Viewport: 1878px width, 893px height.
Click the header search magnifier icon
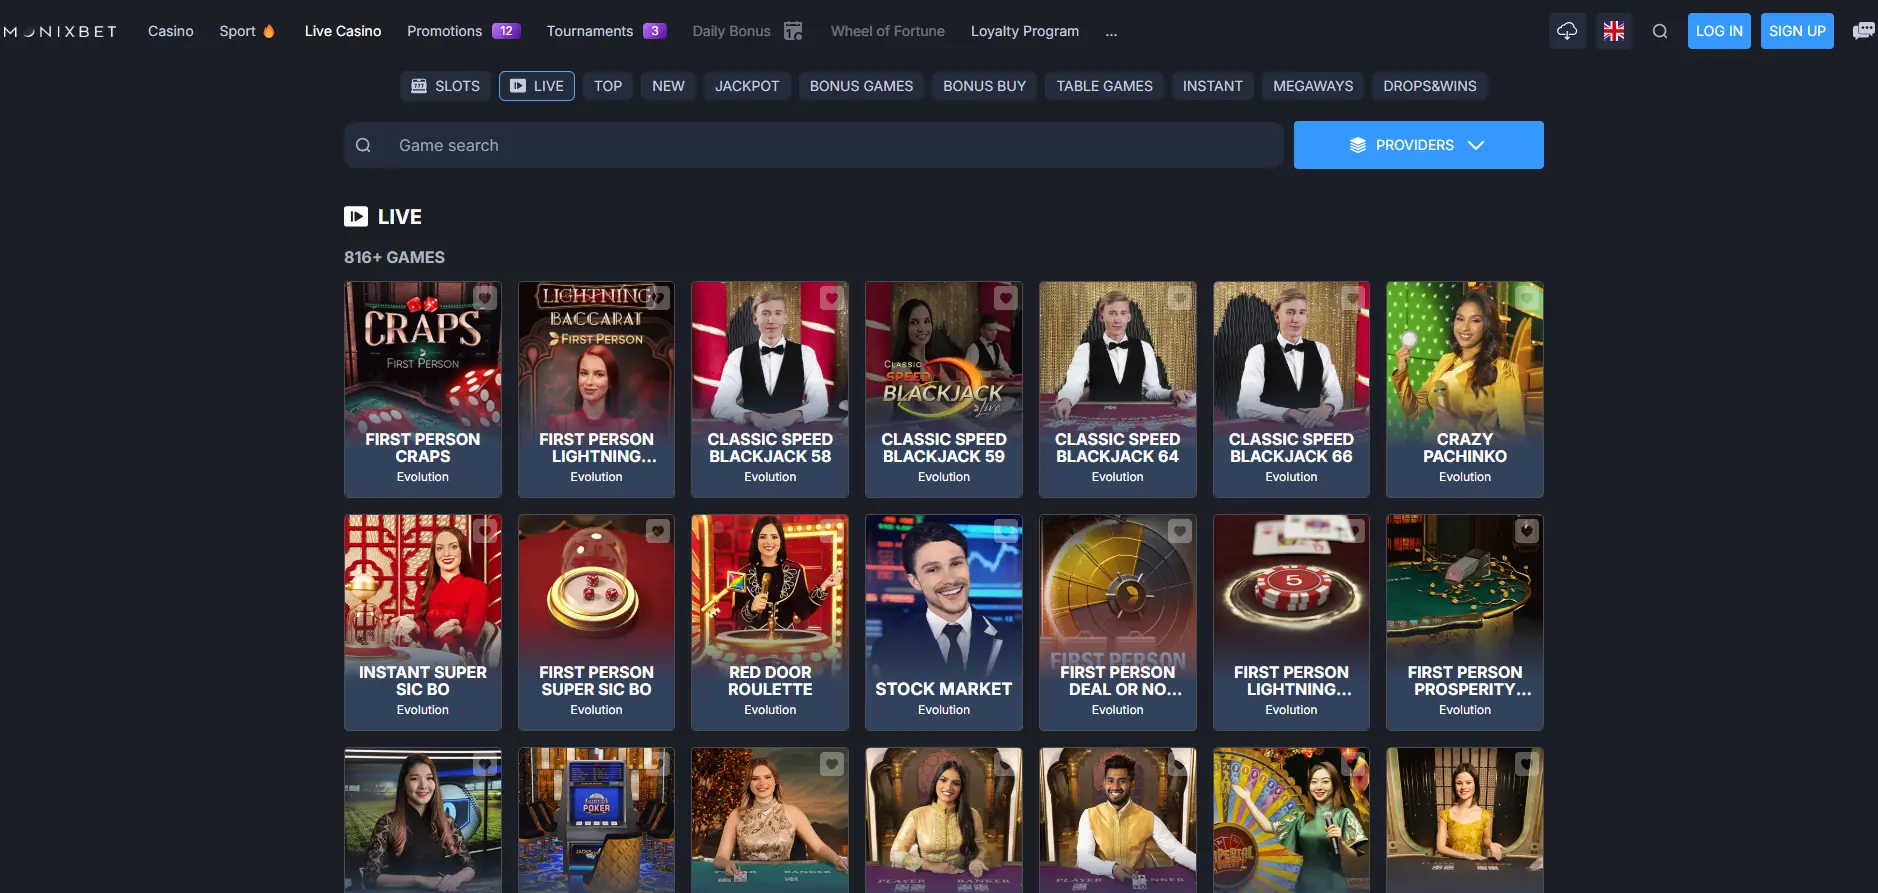point(1660,31)
